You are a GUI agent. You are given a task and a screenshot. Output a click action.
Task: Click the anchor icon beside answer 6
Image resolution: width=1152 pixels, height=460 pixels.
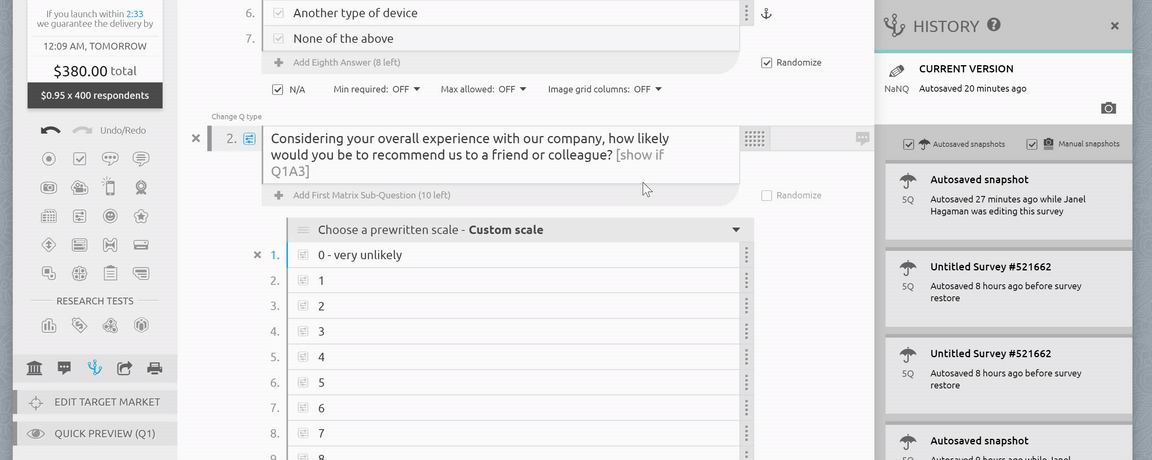pos(766,13)
